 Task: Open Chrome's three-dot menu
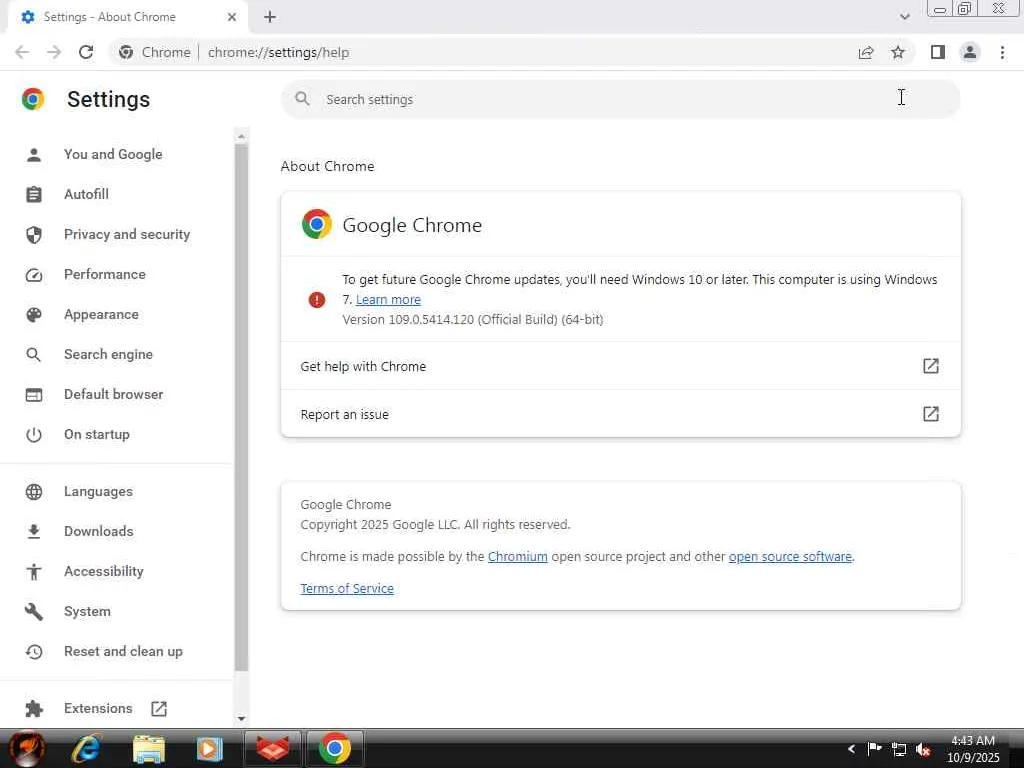click(1002, 52)
